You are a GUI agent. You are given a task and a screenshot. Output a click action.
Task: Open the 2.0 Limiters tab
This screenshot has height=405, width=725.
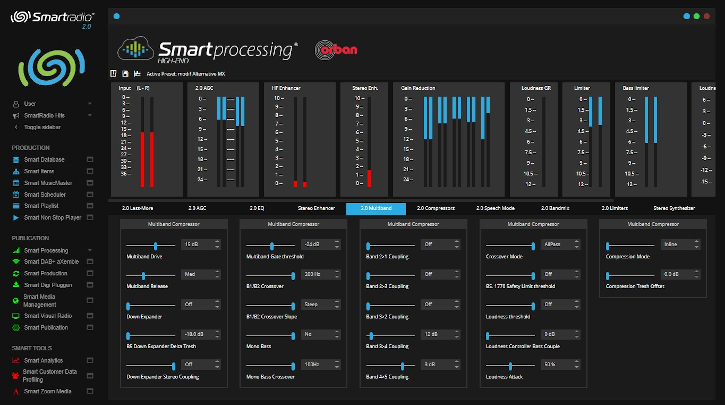tap(614, 208)
